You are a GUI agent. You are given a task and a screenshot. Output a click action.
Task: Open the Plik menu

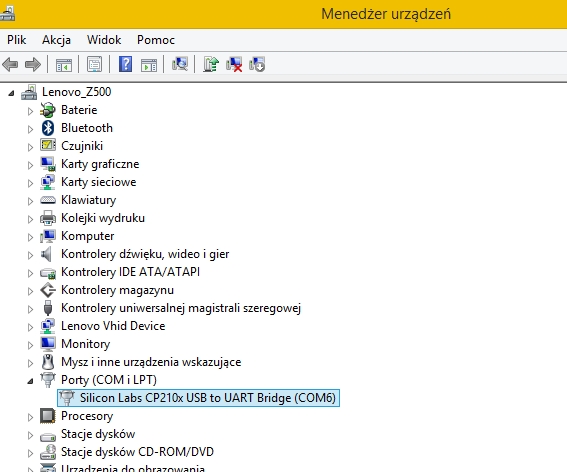coord(17,40)
